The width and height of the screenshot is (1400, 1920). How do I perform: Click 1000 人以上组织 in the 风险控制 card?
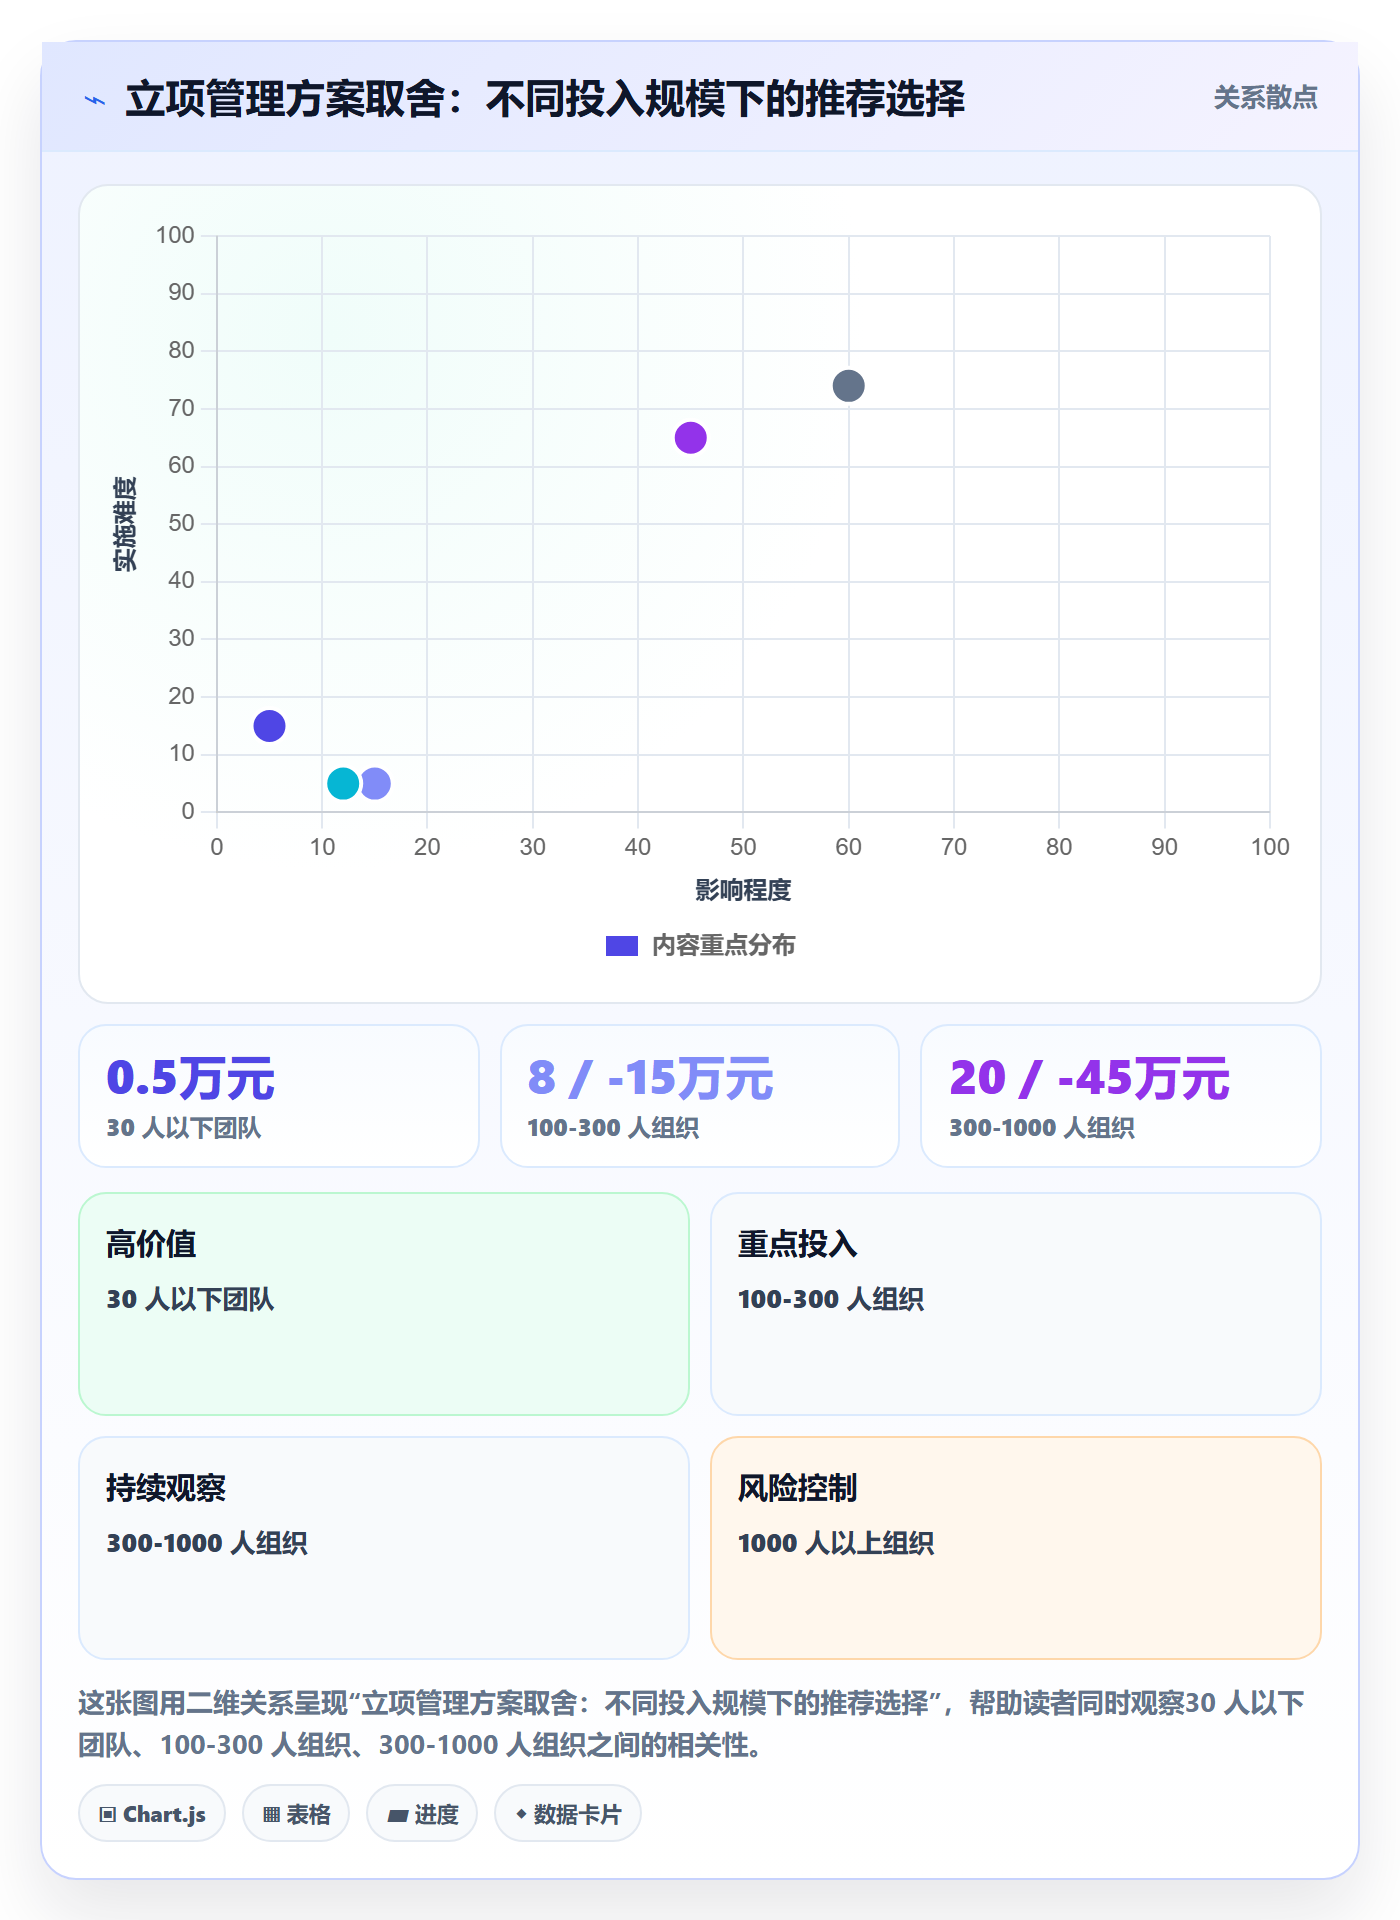coord(836,1543)
